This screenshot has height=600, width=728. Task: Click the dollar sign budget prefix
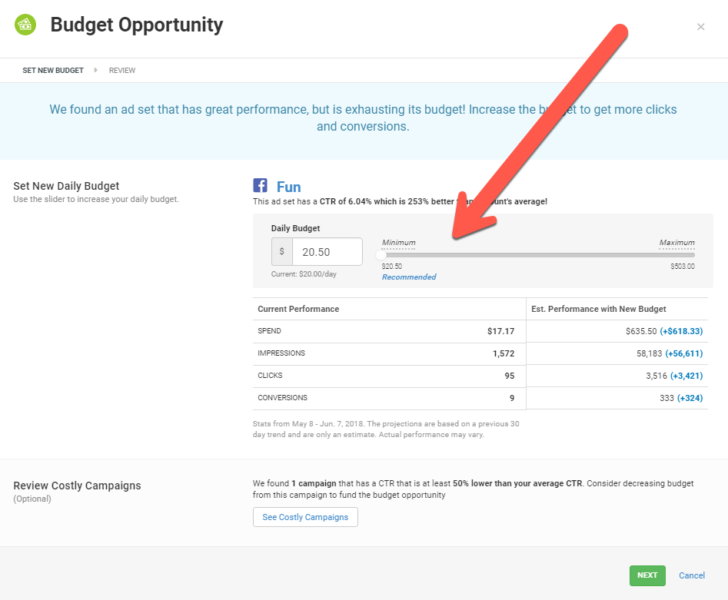coord(282,252)
